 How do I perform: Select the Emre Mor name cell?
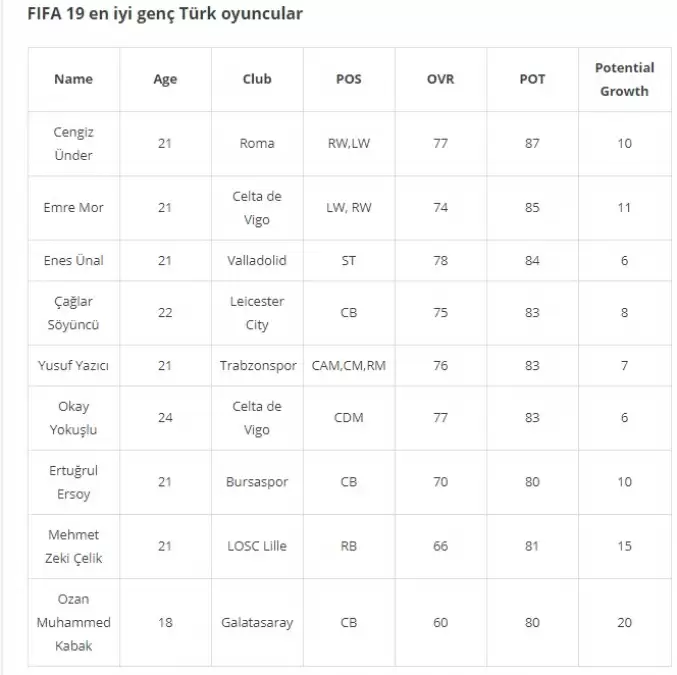pyautogui.click(x=73, y=207)
